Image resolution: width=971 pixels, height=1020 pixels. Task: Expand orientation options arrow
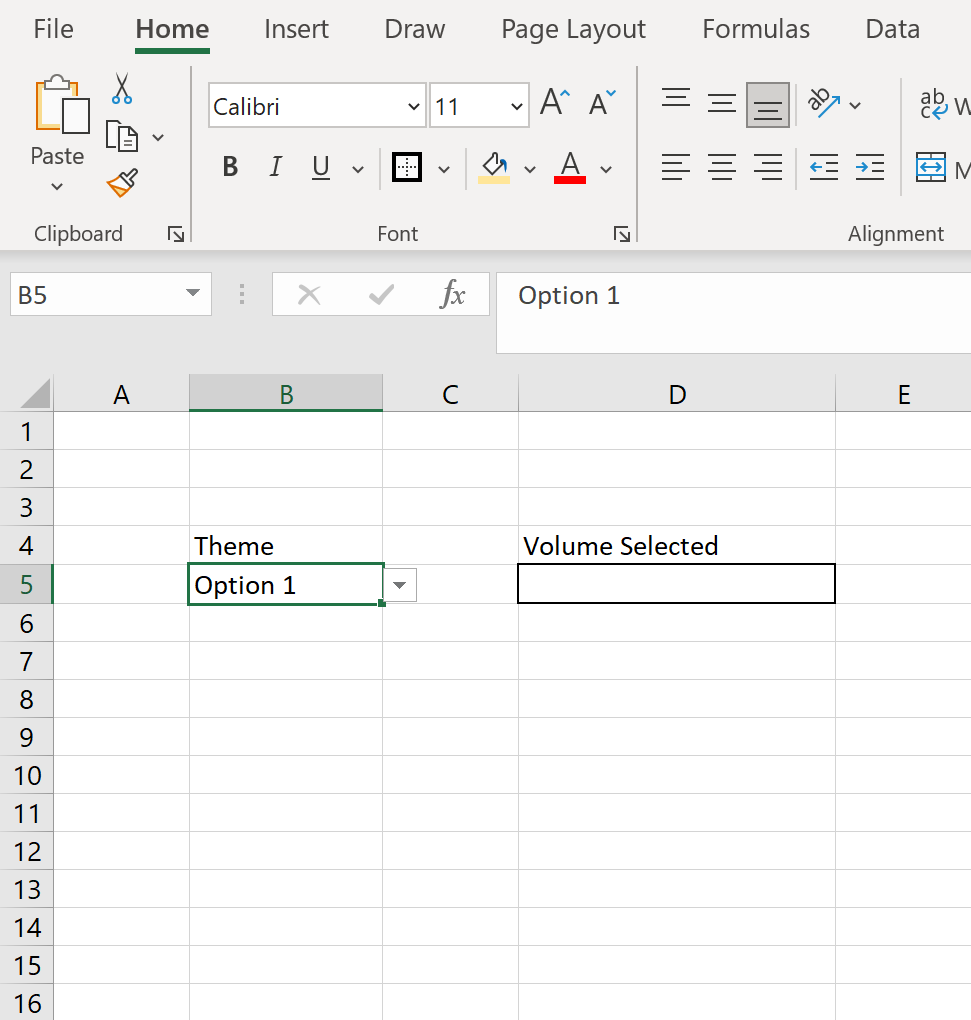[855, 105]
